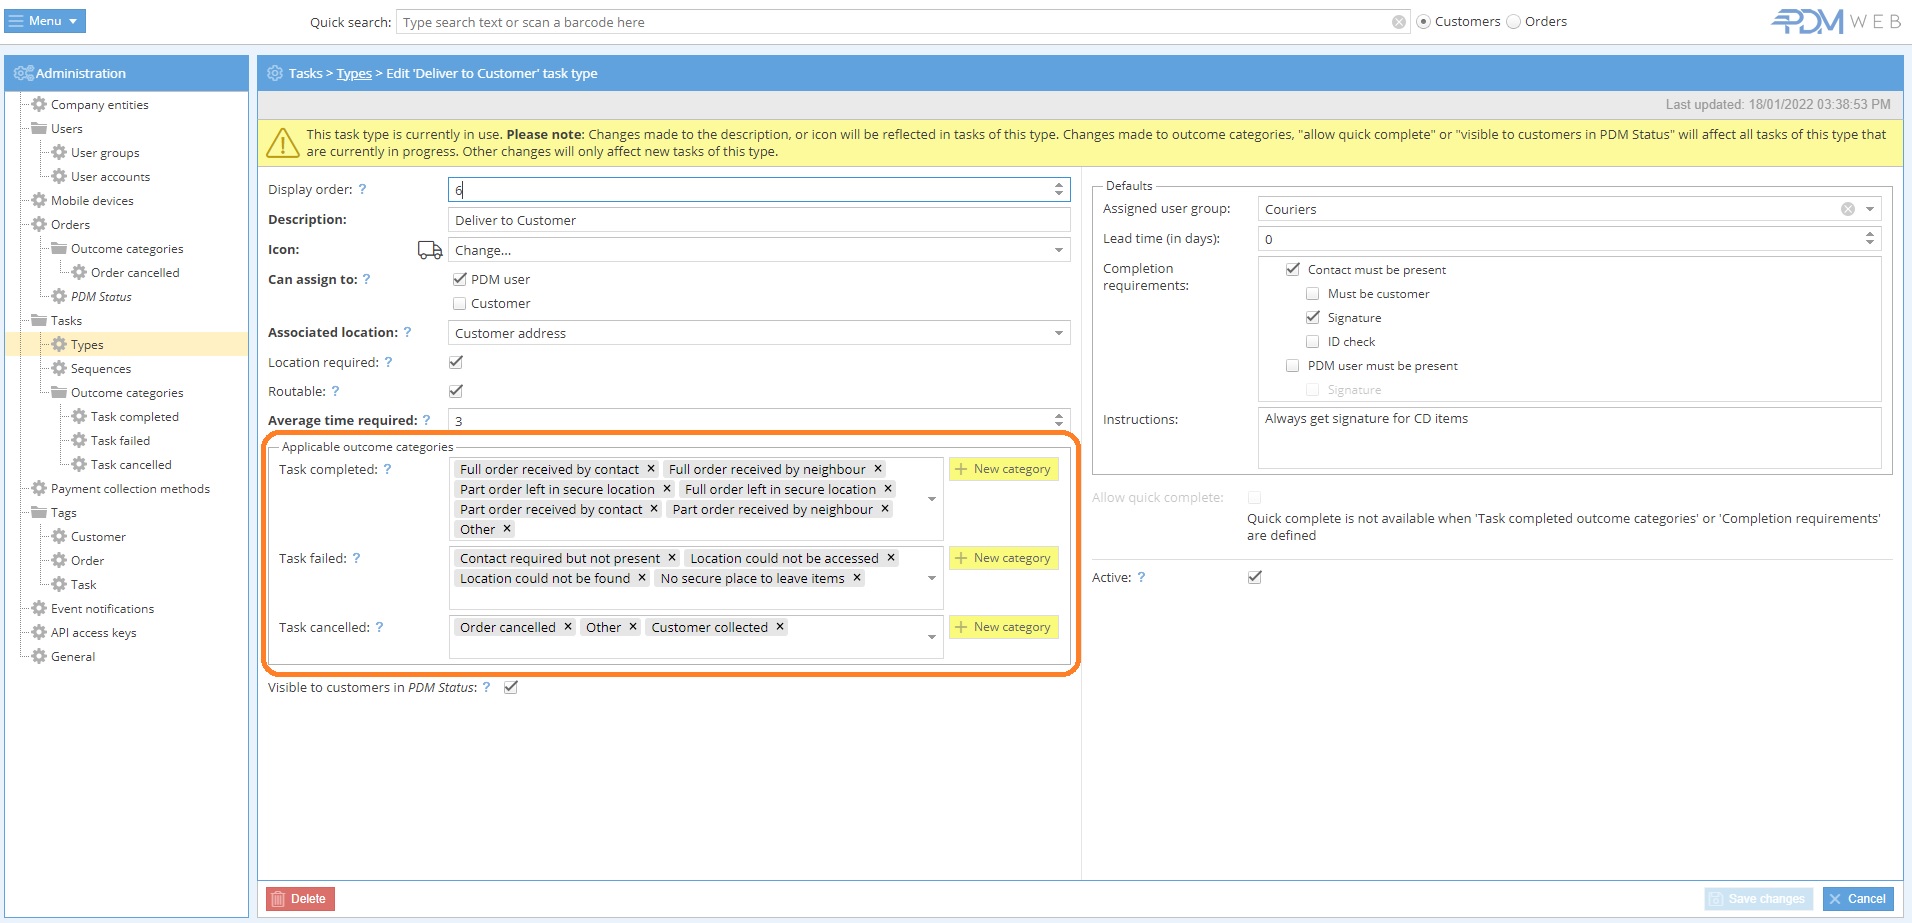1912x923 pixels.
Task: Uncheck the Routable checkbox
Action: click(456, 391)
